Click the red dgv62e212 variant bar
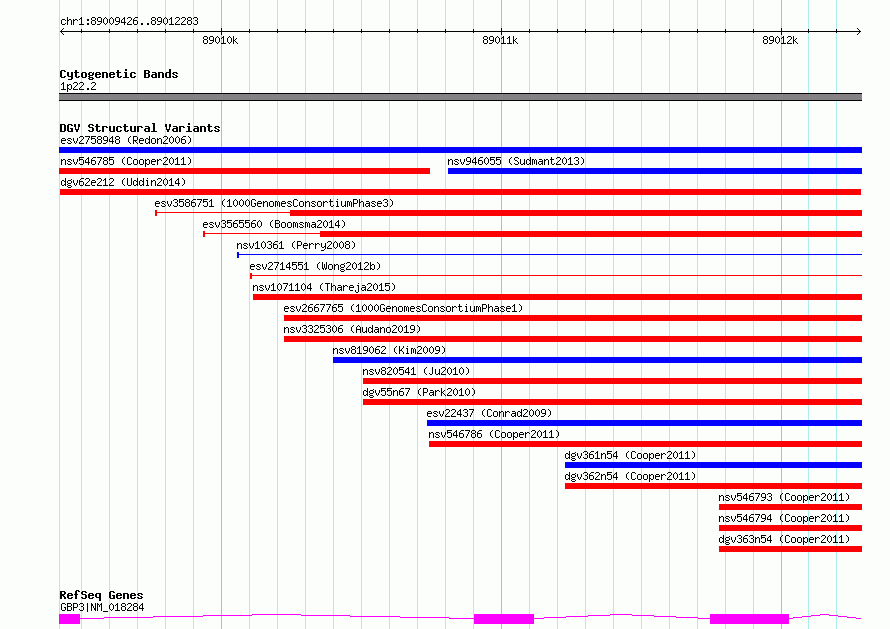Image resolution: width=890 pixels, height=629 pixels. (x=460, y=192)
